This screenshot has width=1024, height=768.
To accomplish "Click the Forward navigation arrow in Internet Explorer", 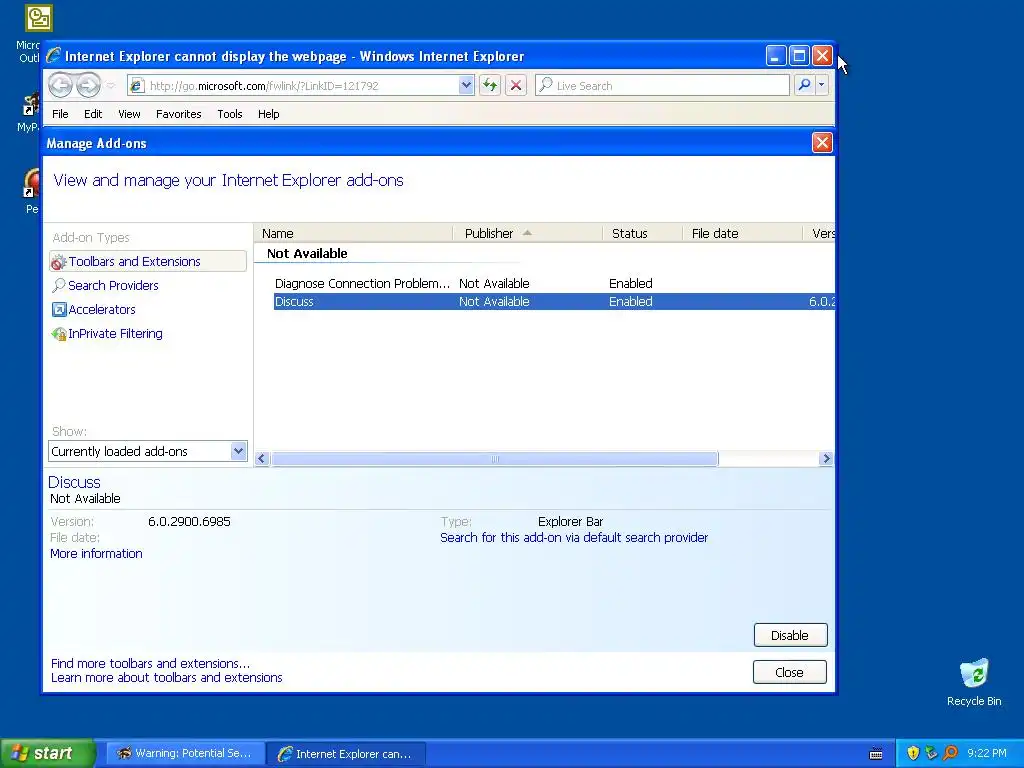I will pyautogui.click(x=88, y=85).
